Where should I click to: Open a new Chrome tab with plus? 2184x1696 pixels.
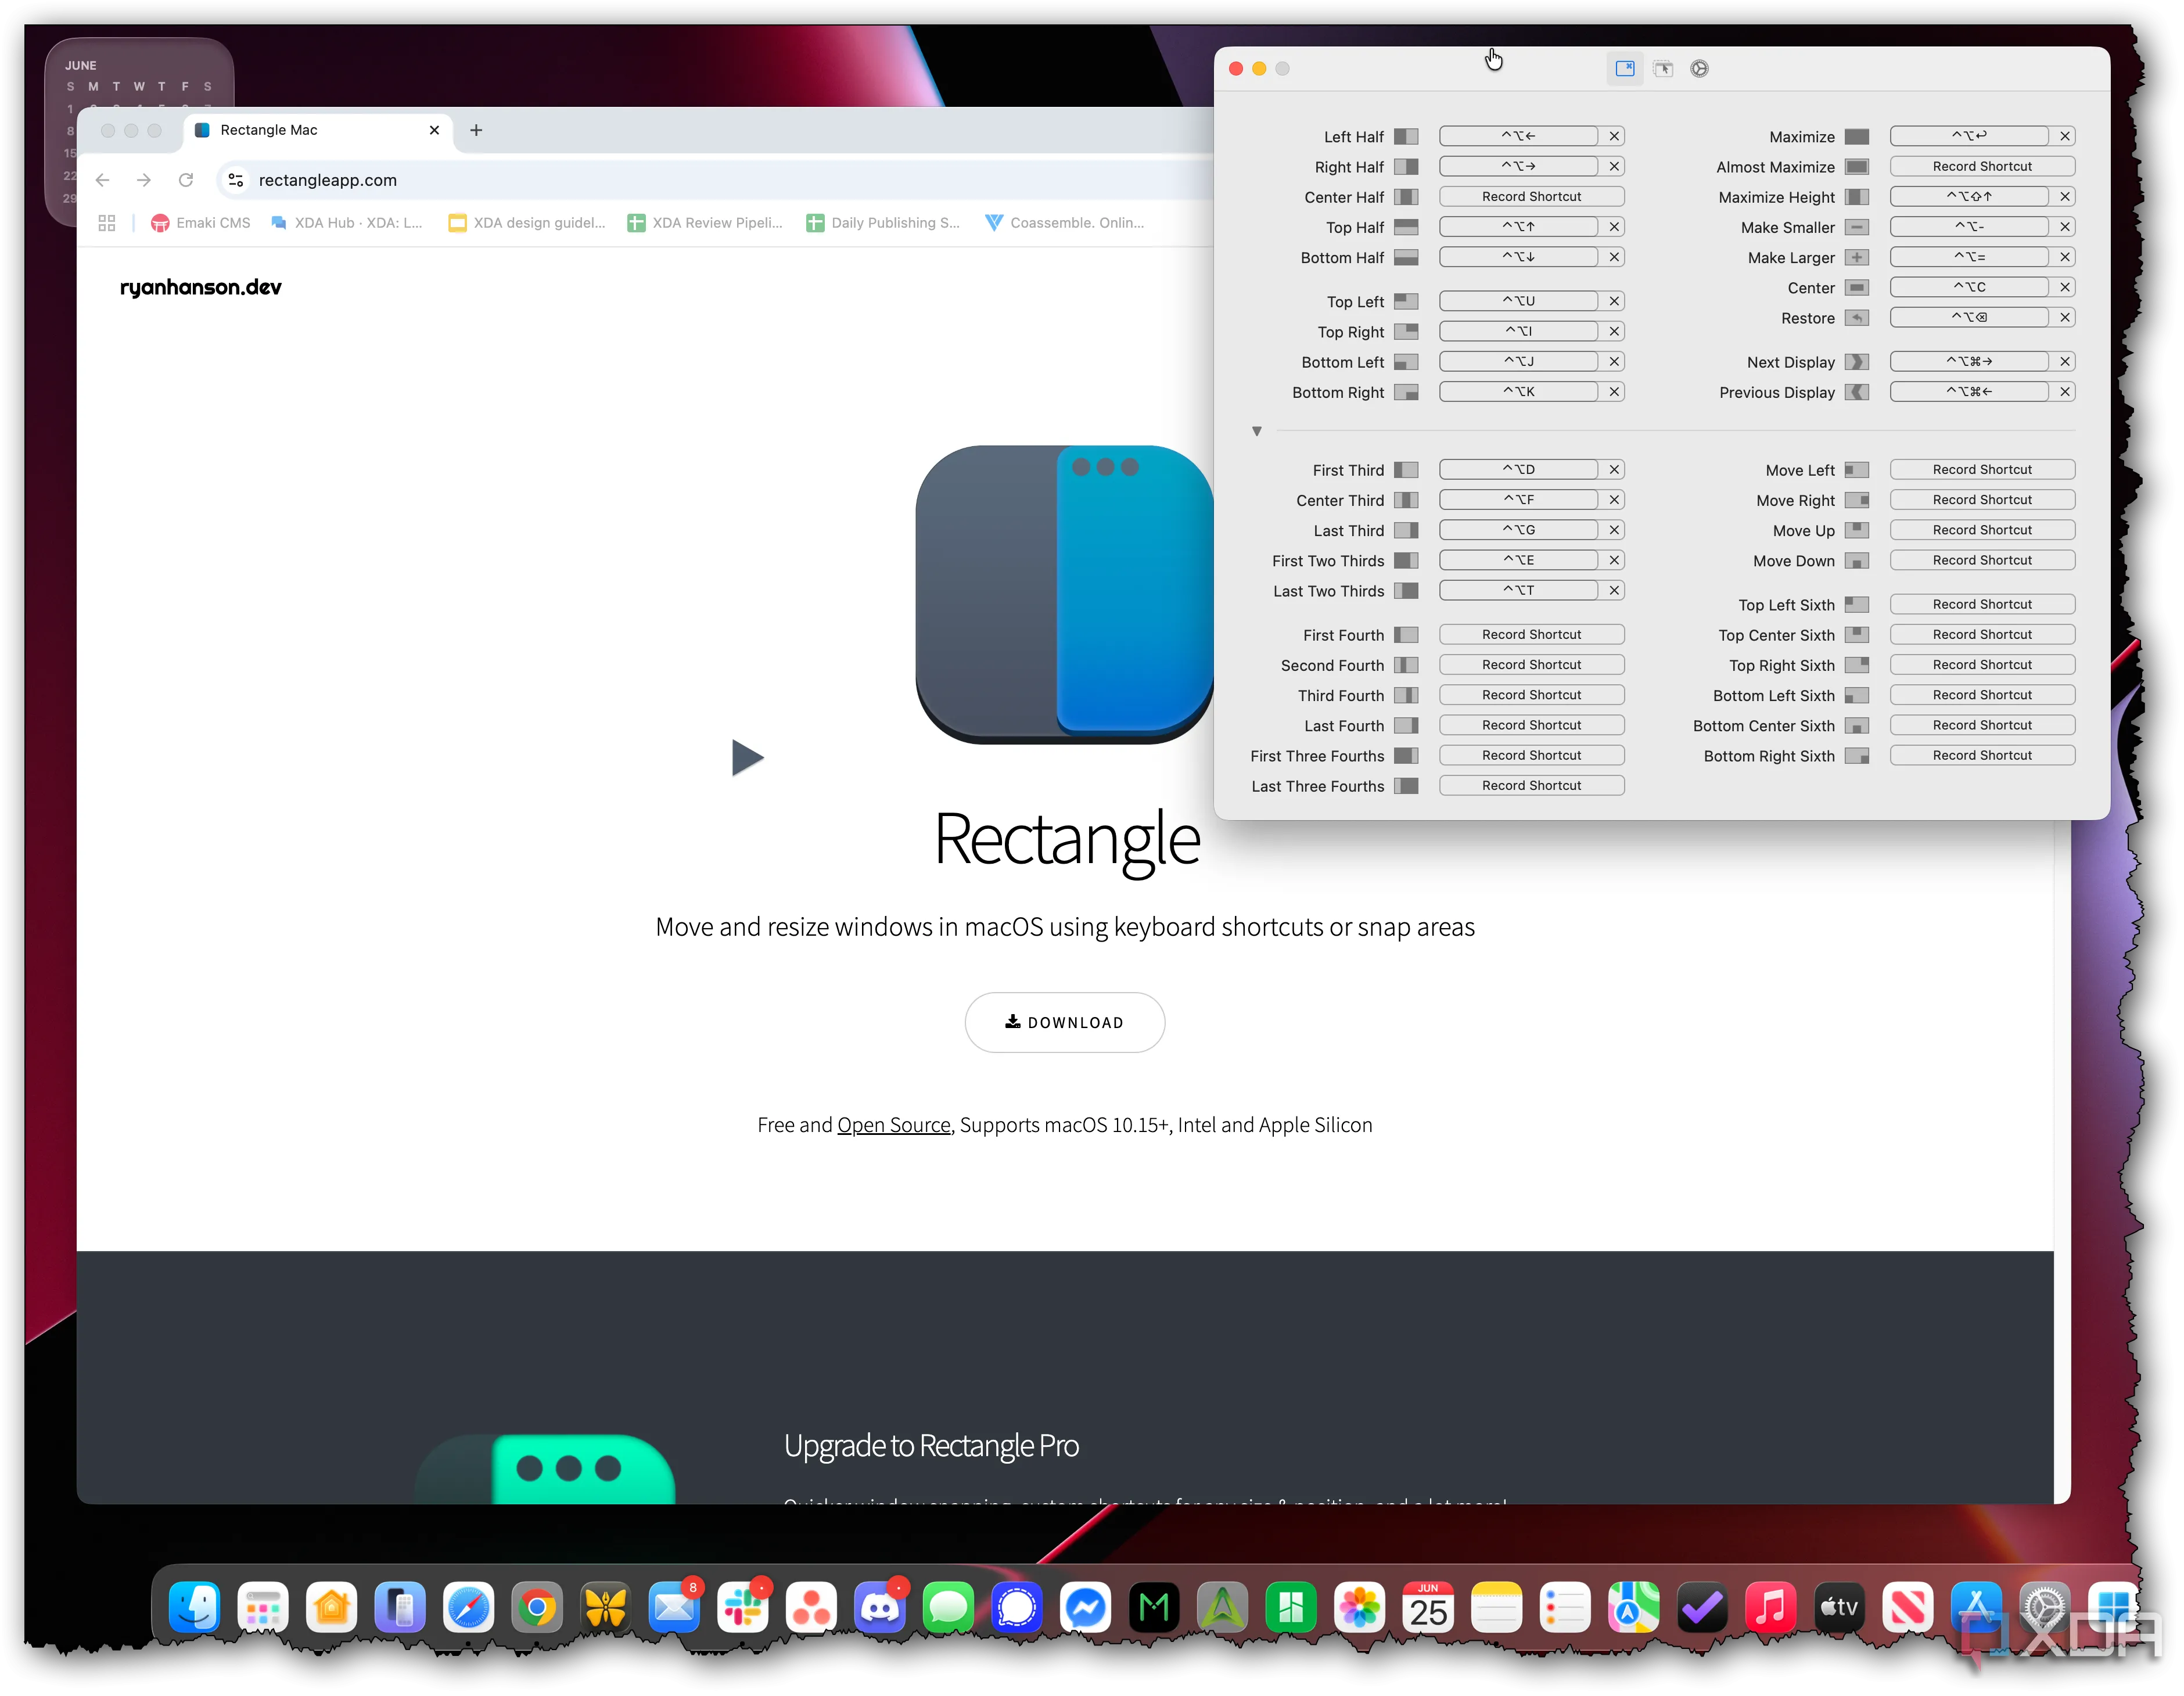click(x=476, y=130)
